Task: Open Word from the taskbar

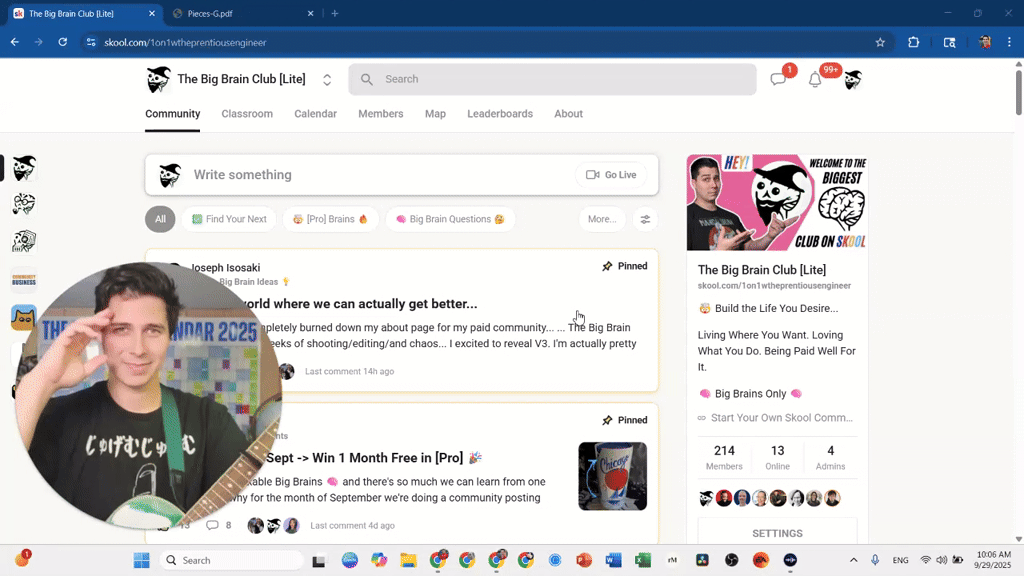Action: 613,560
